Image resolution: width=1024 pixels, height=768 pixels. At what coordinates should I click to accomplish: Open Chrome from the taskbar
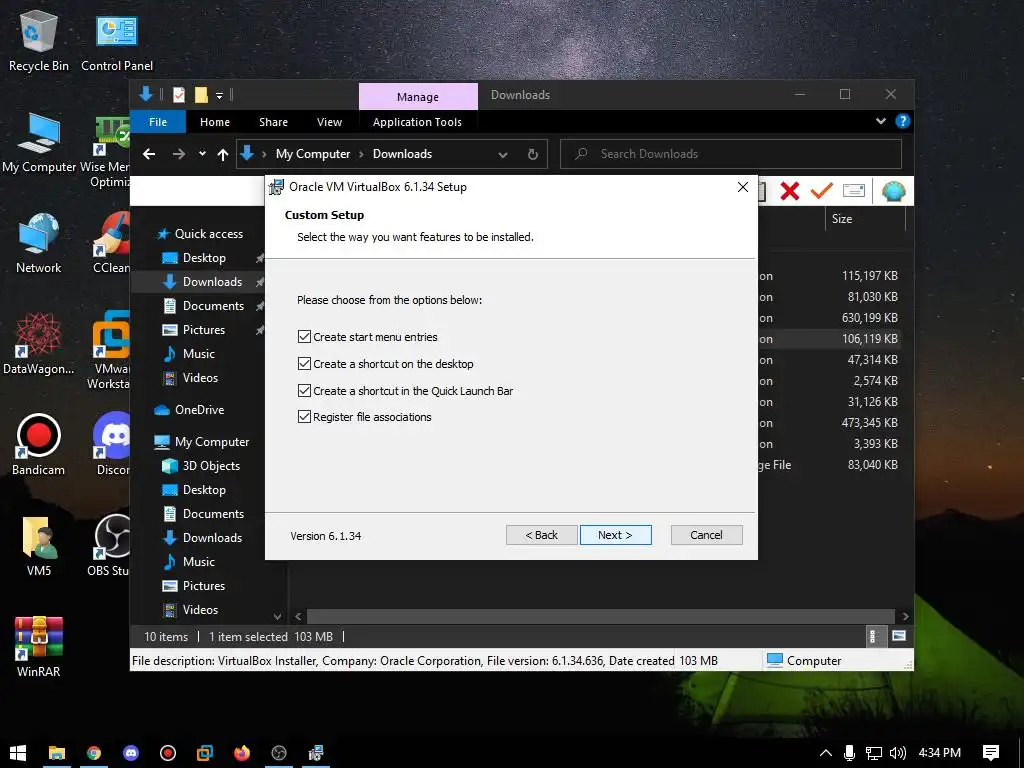(94, 753)
